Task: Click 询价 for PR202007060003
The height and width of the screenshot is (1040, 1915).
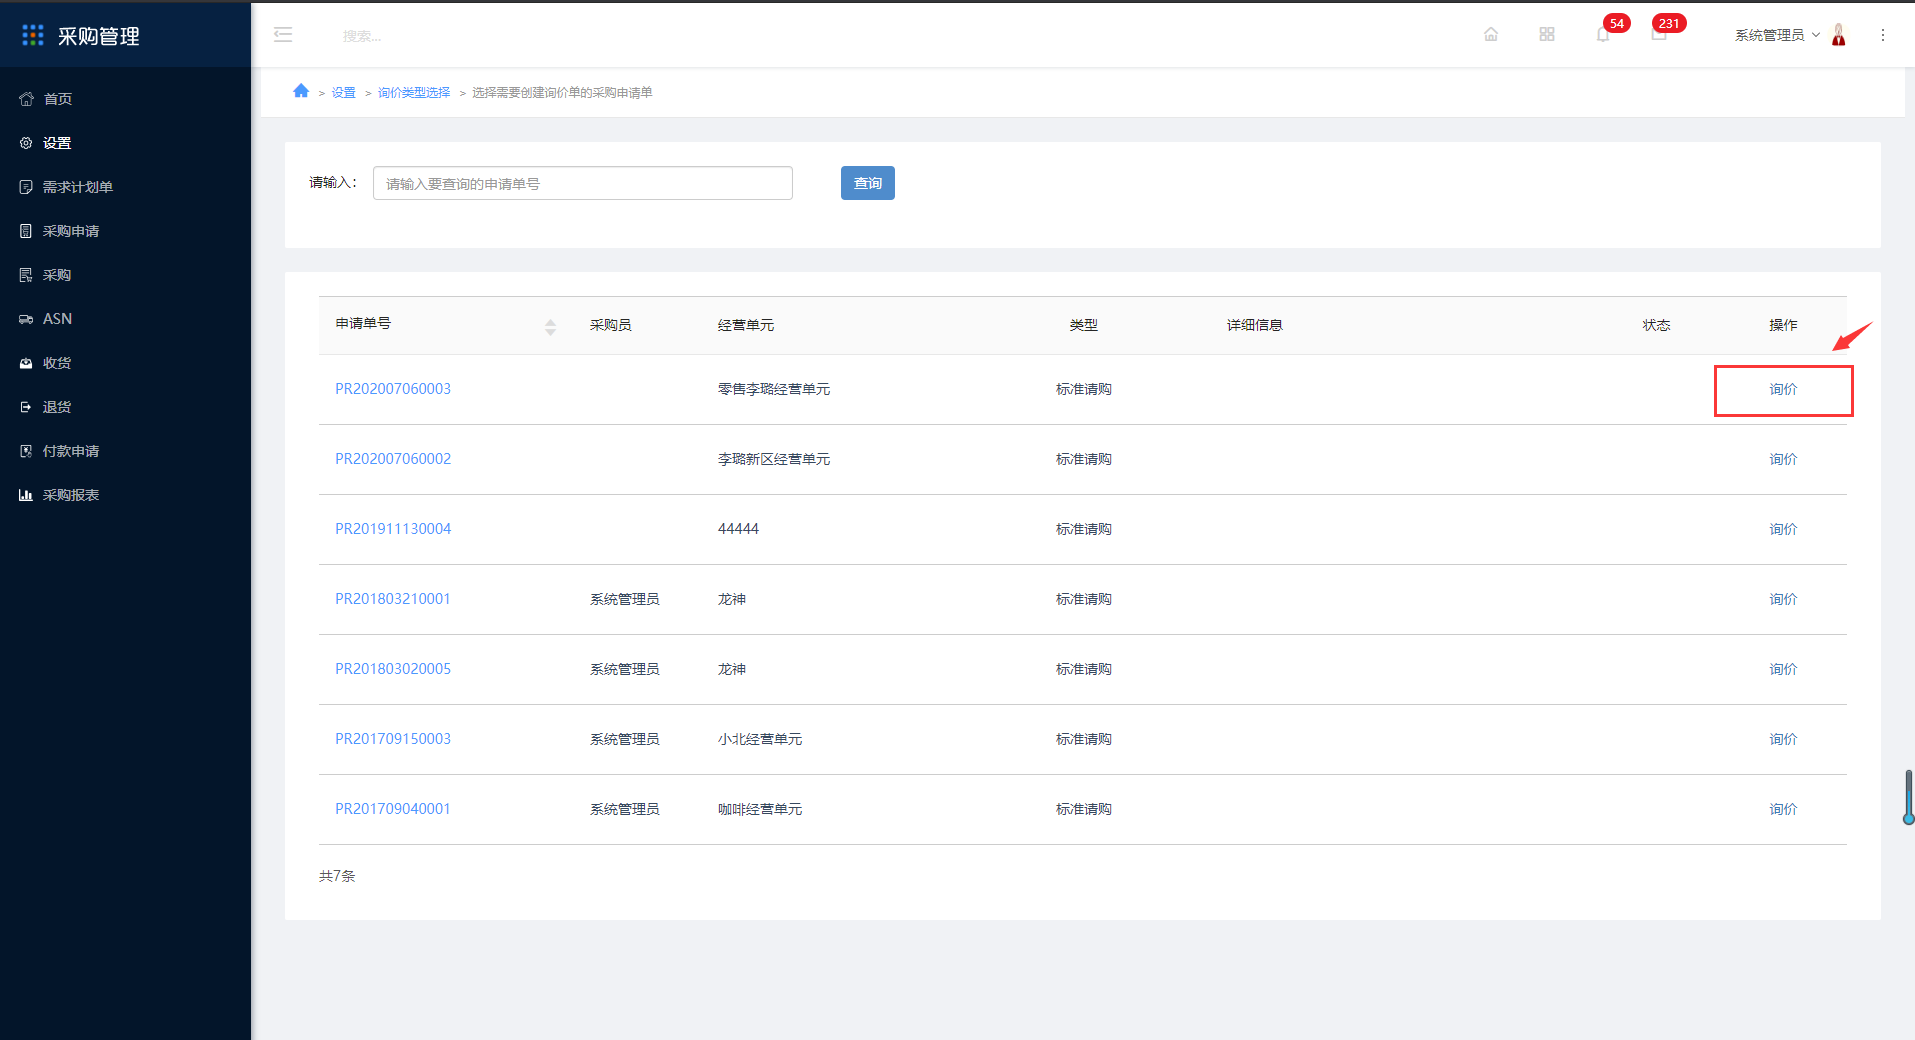Action: coord(1783,389)
